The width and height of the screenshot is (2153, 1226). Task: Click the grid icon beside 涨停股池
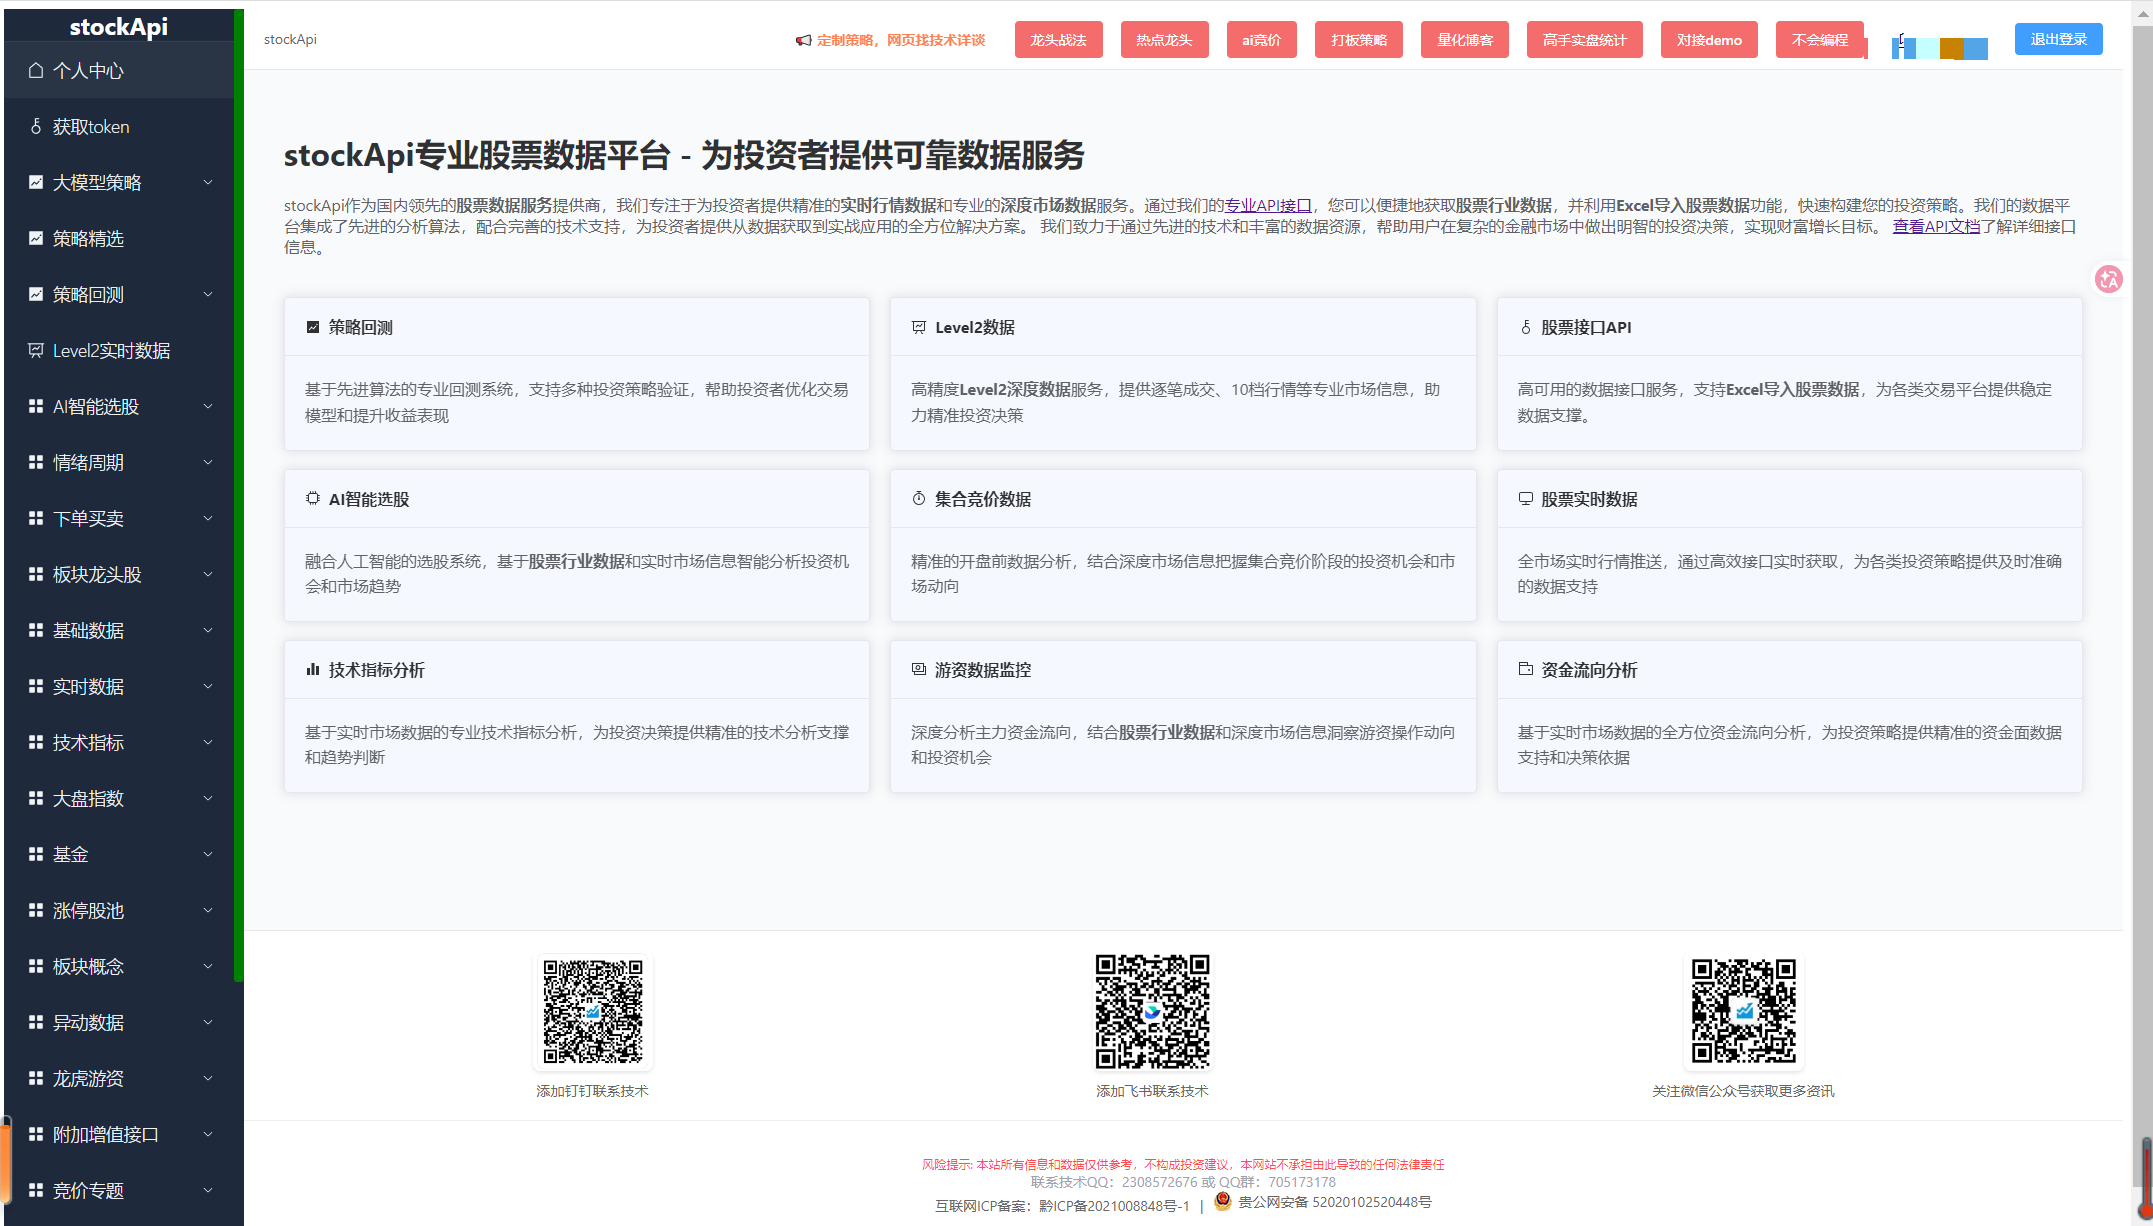[36, 910]
